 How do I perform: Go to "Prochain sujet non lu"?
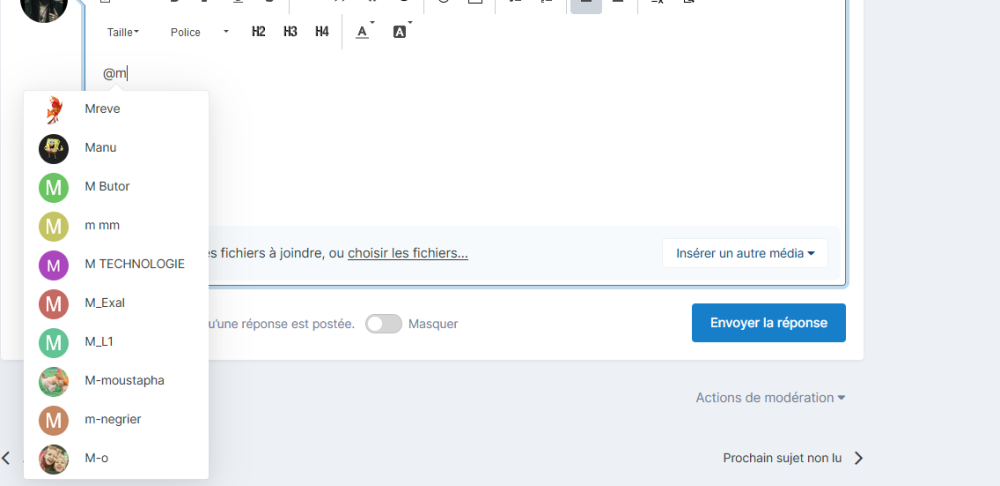(793, 458)
